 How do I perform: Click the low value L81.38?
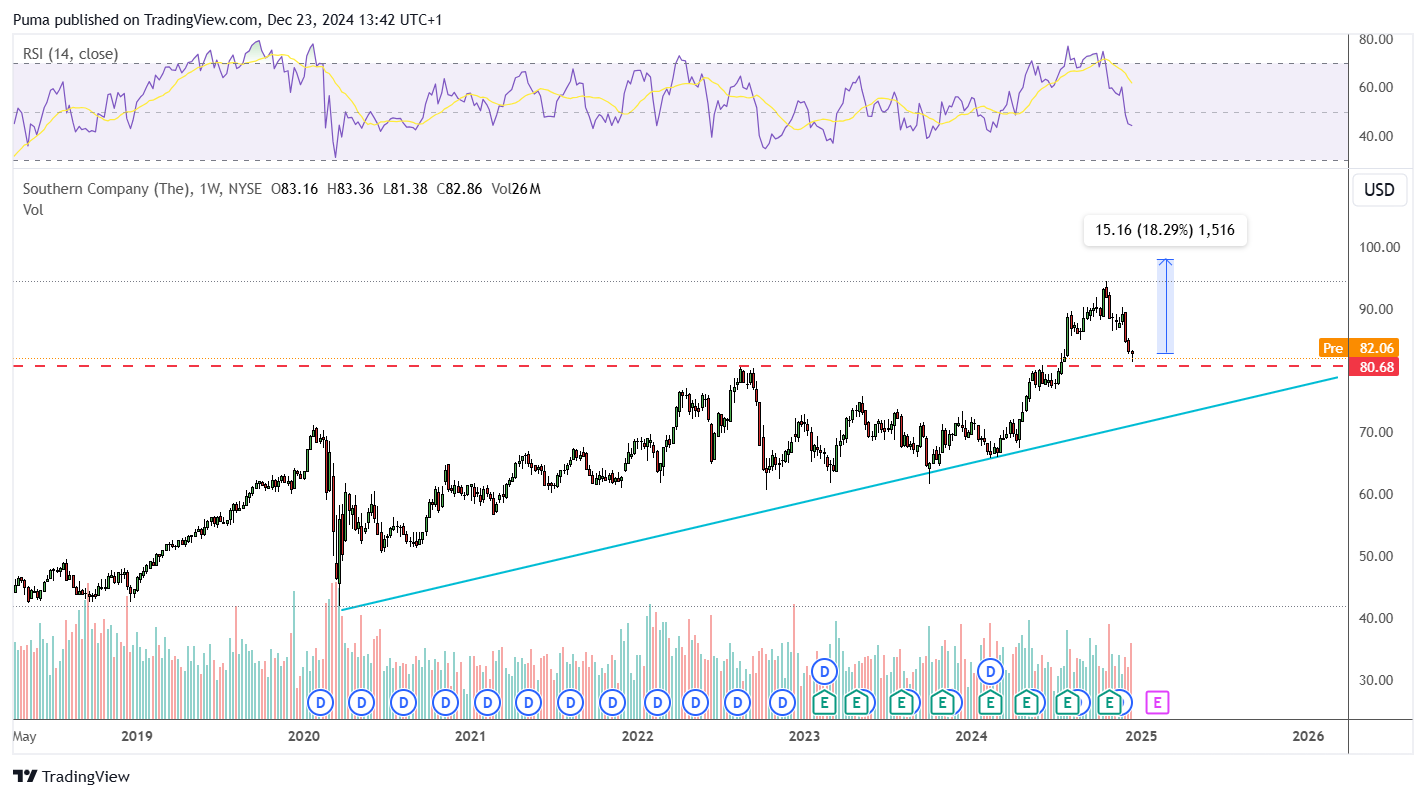[x=405, y=188]
